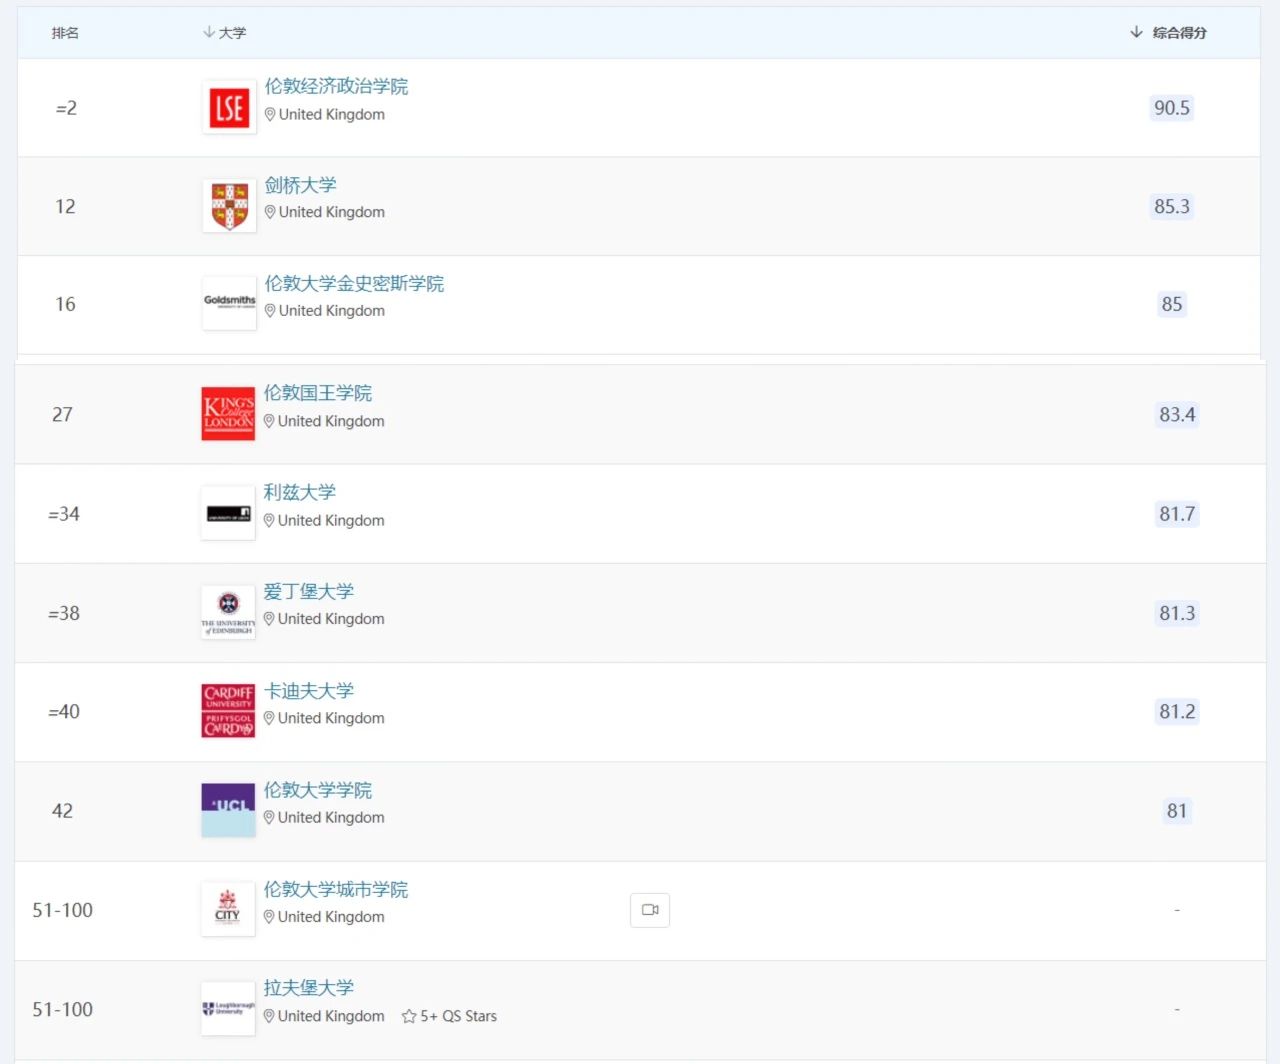Open the 伦敦国王学院 link
This screenshot has height=1064, width=1280.
point(317,393)
